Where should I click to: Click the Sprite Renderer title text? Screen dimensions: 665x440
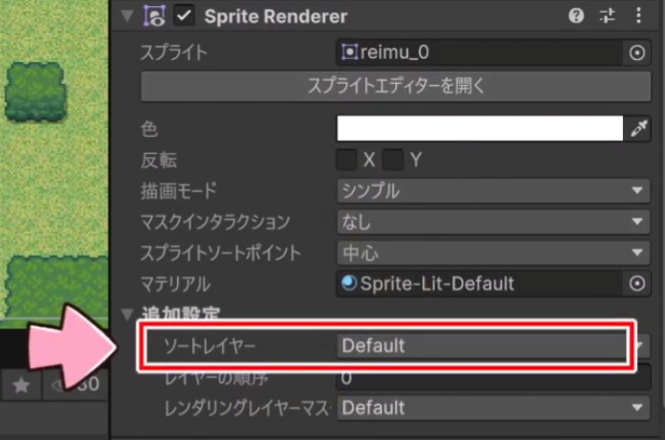(x=276, y=17)
